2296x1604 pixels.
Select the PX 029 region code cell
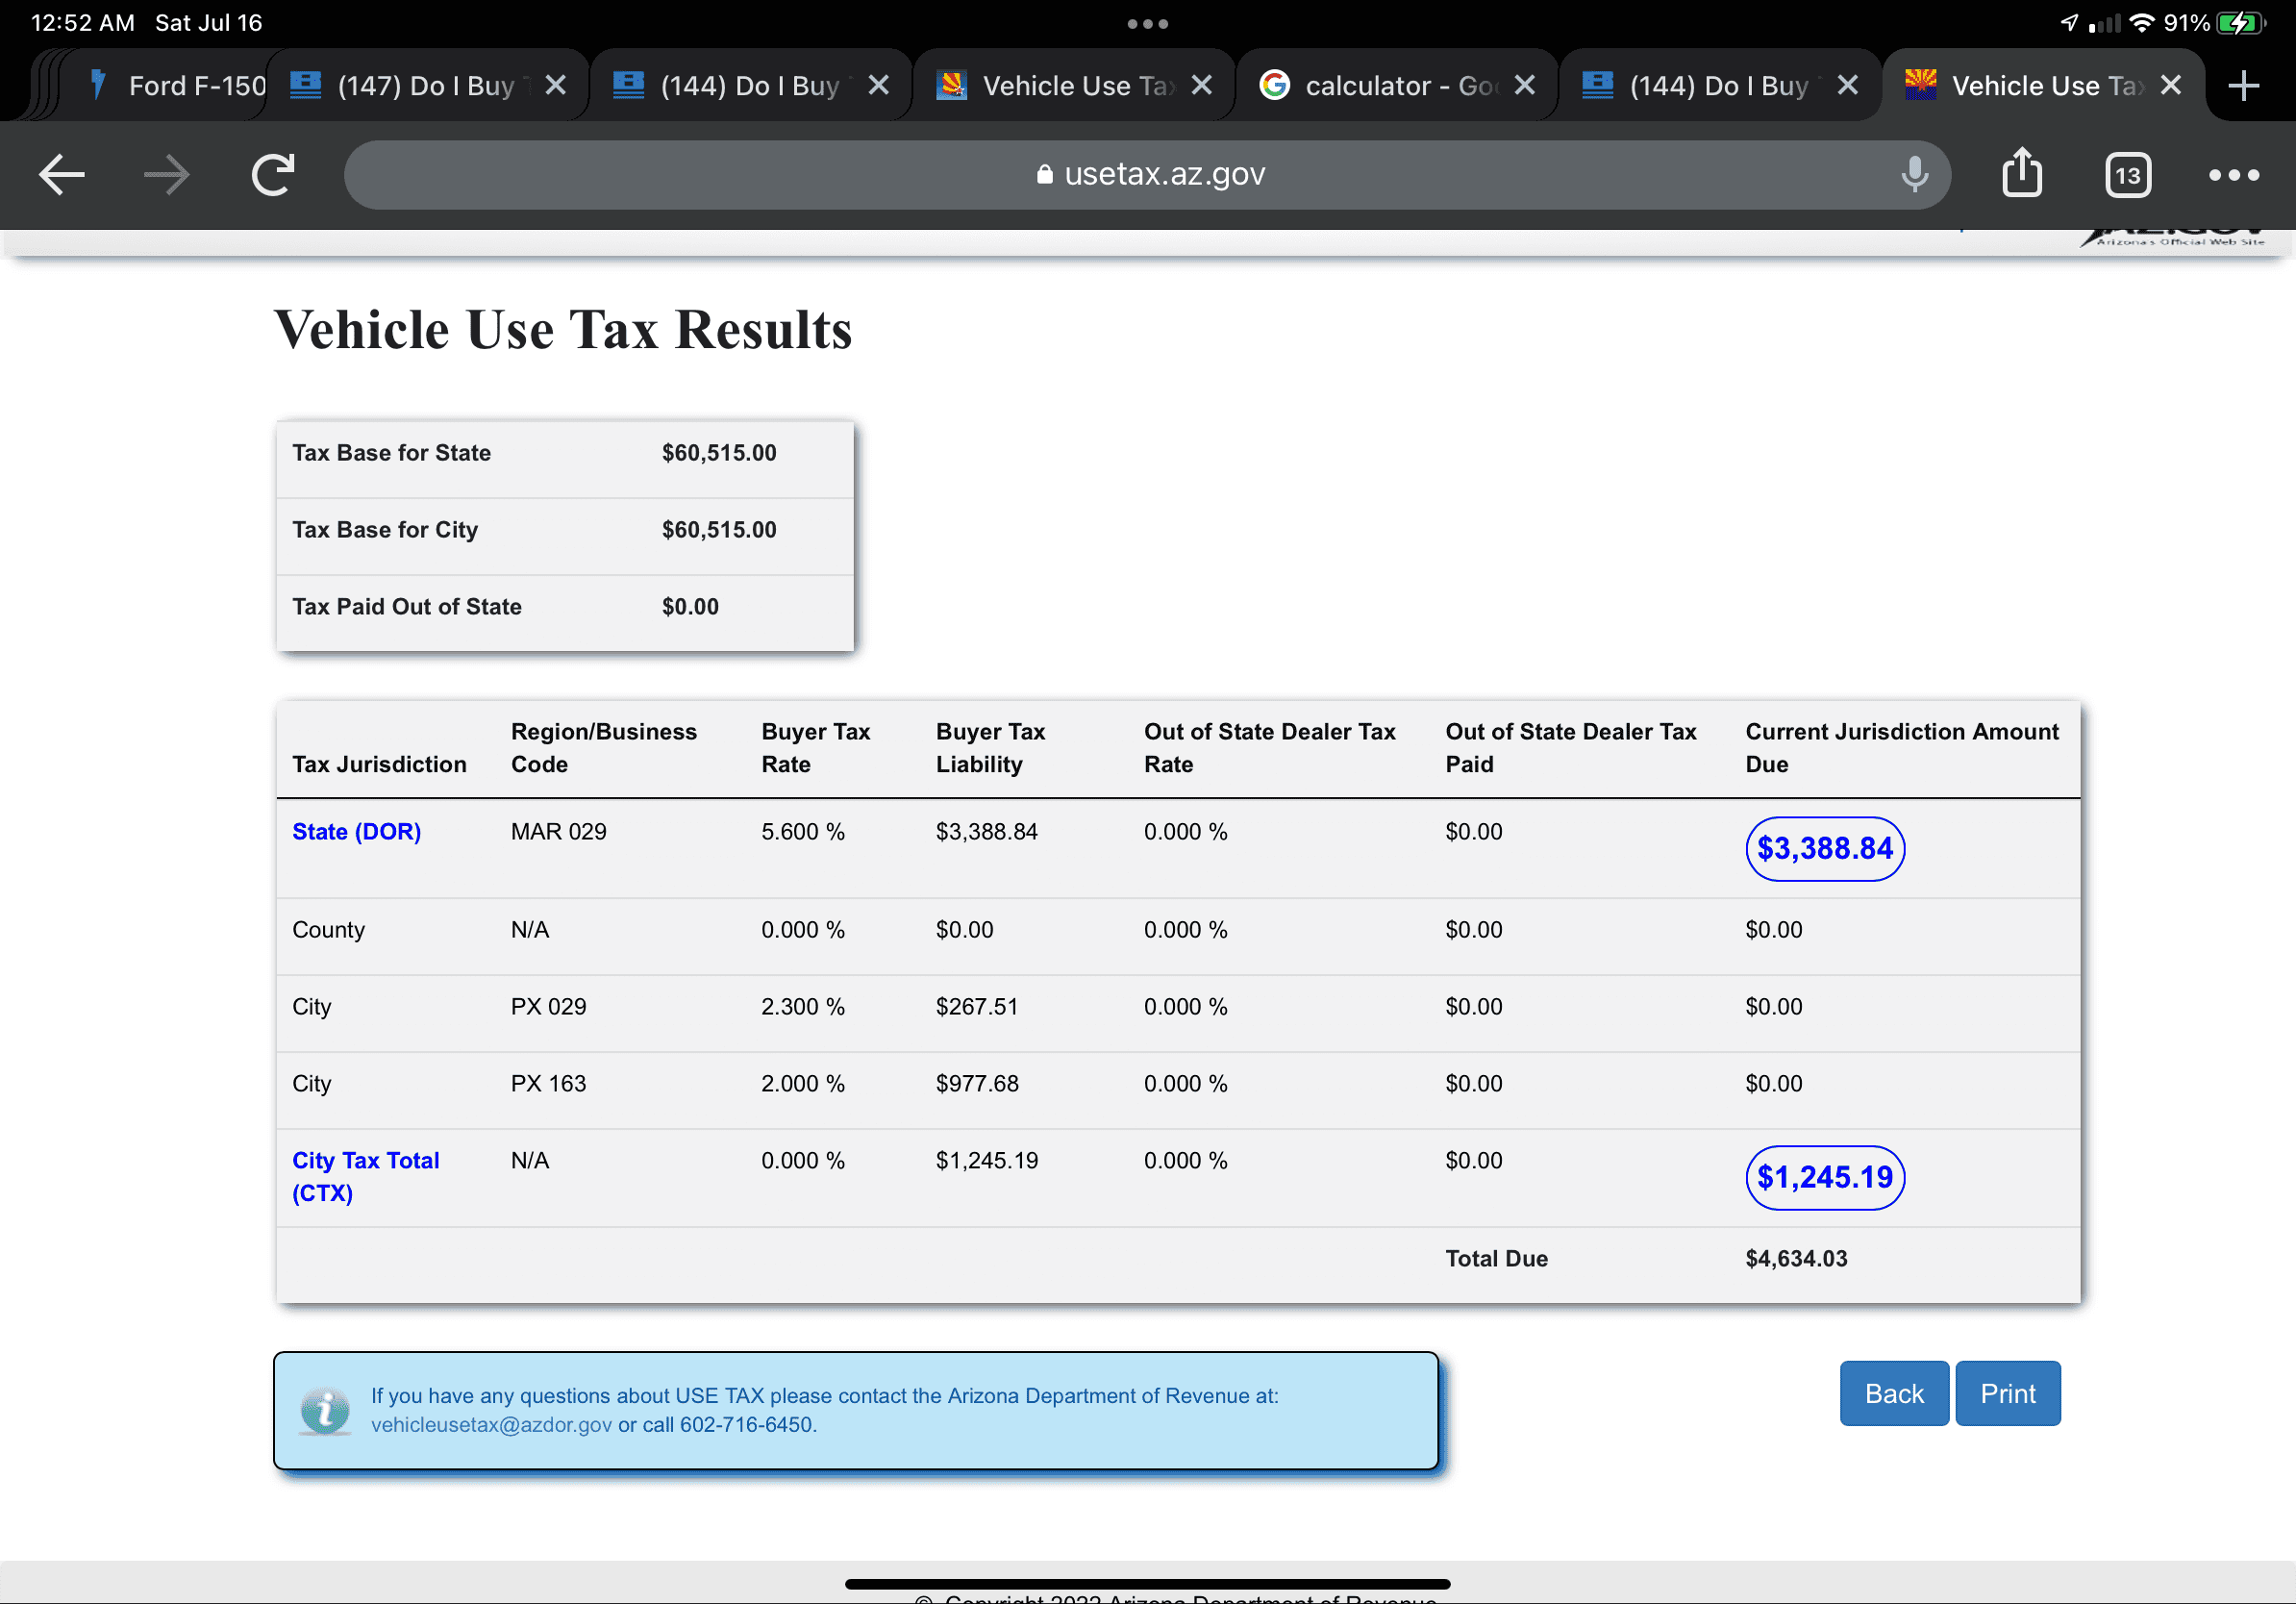click(548, 1007)
